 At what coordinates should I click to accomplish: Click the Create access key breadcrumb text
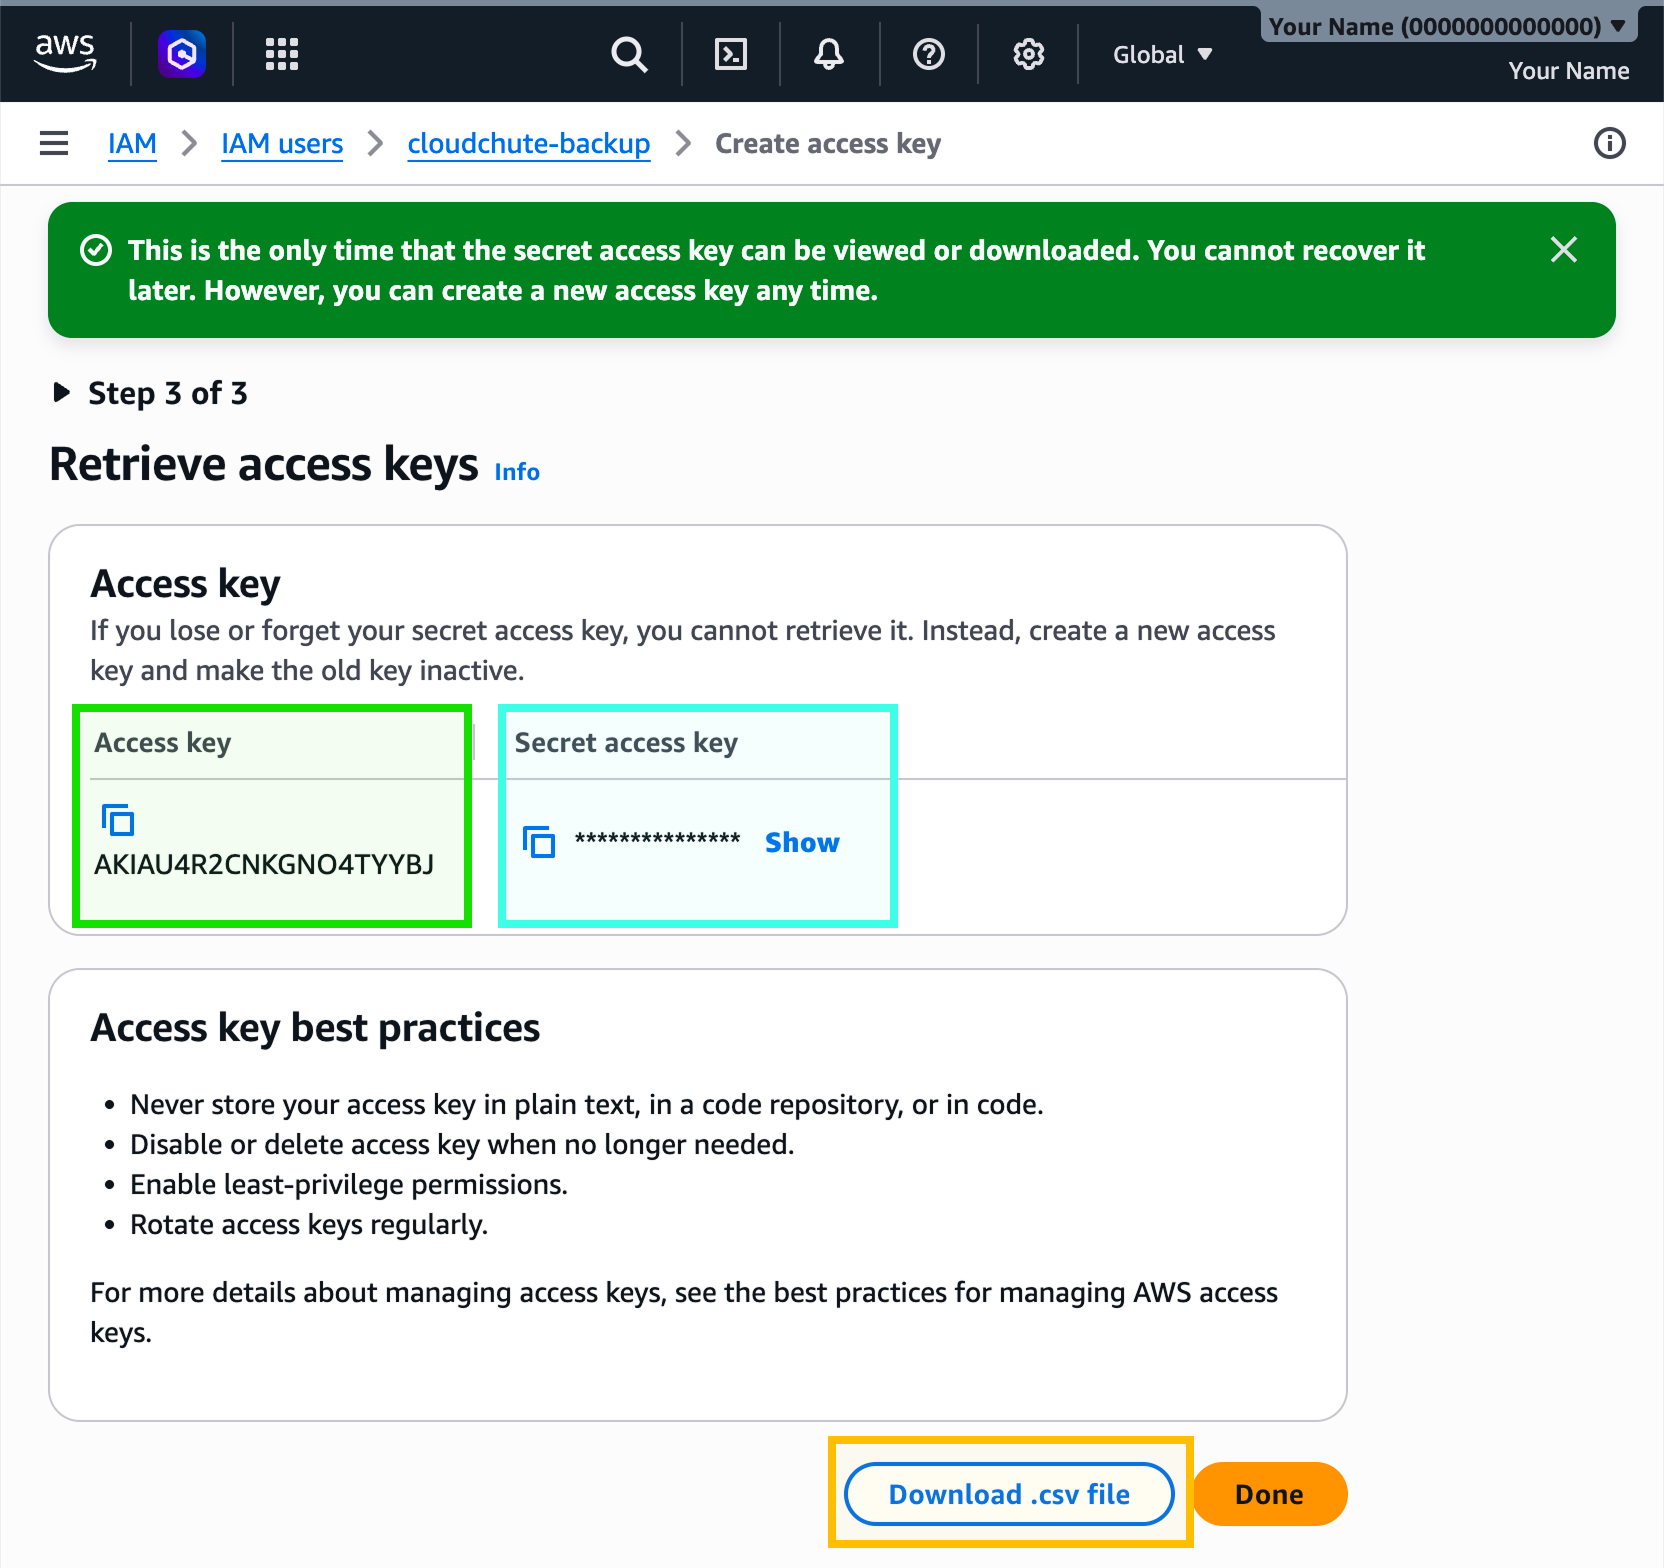click(828, 144)
